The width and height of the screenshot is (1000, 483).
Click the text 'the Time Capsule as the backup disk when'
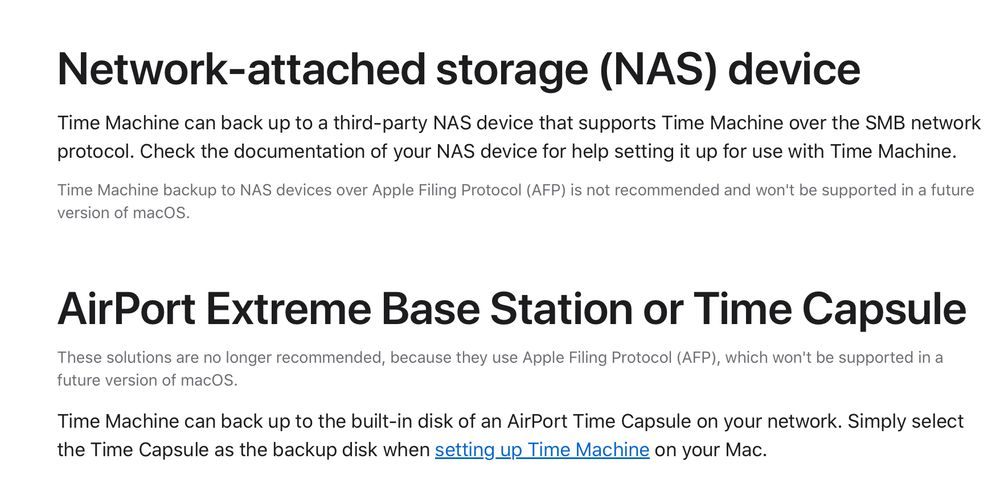click(x=244, y=450)
